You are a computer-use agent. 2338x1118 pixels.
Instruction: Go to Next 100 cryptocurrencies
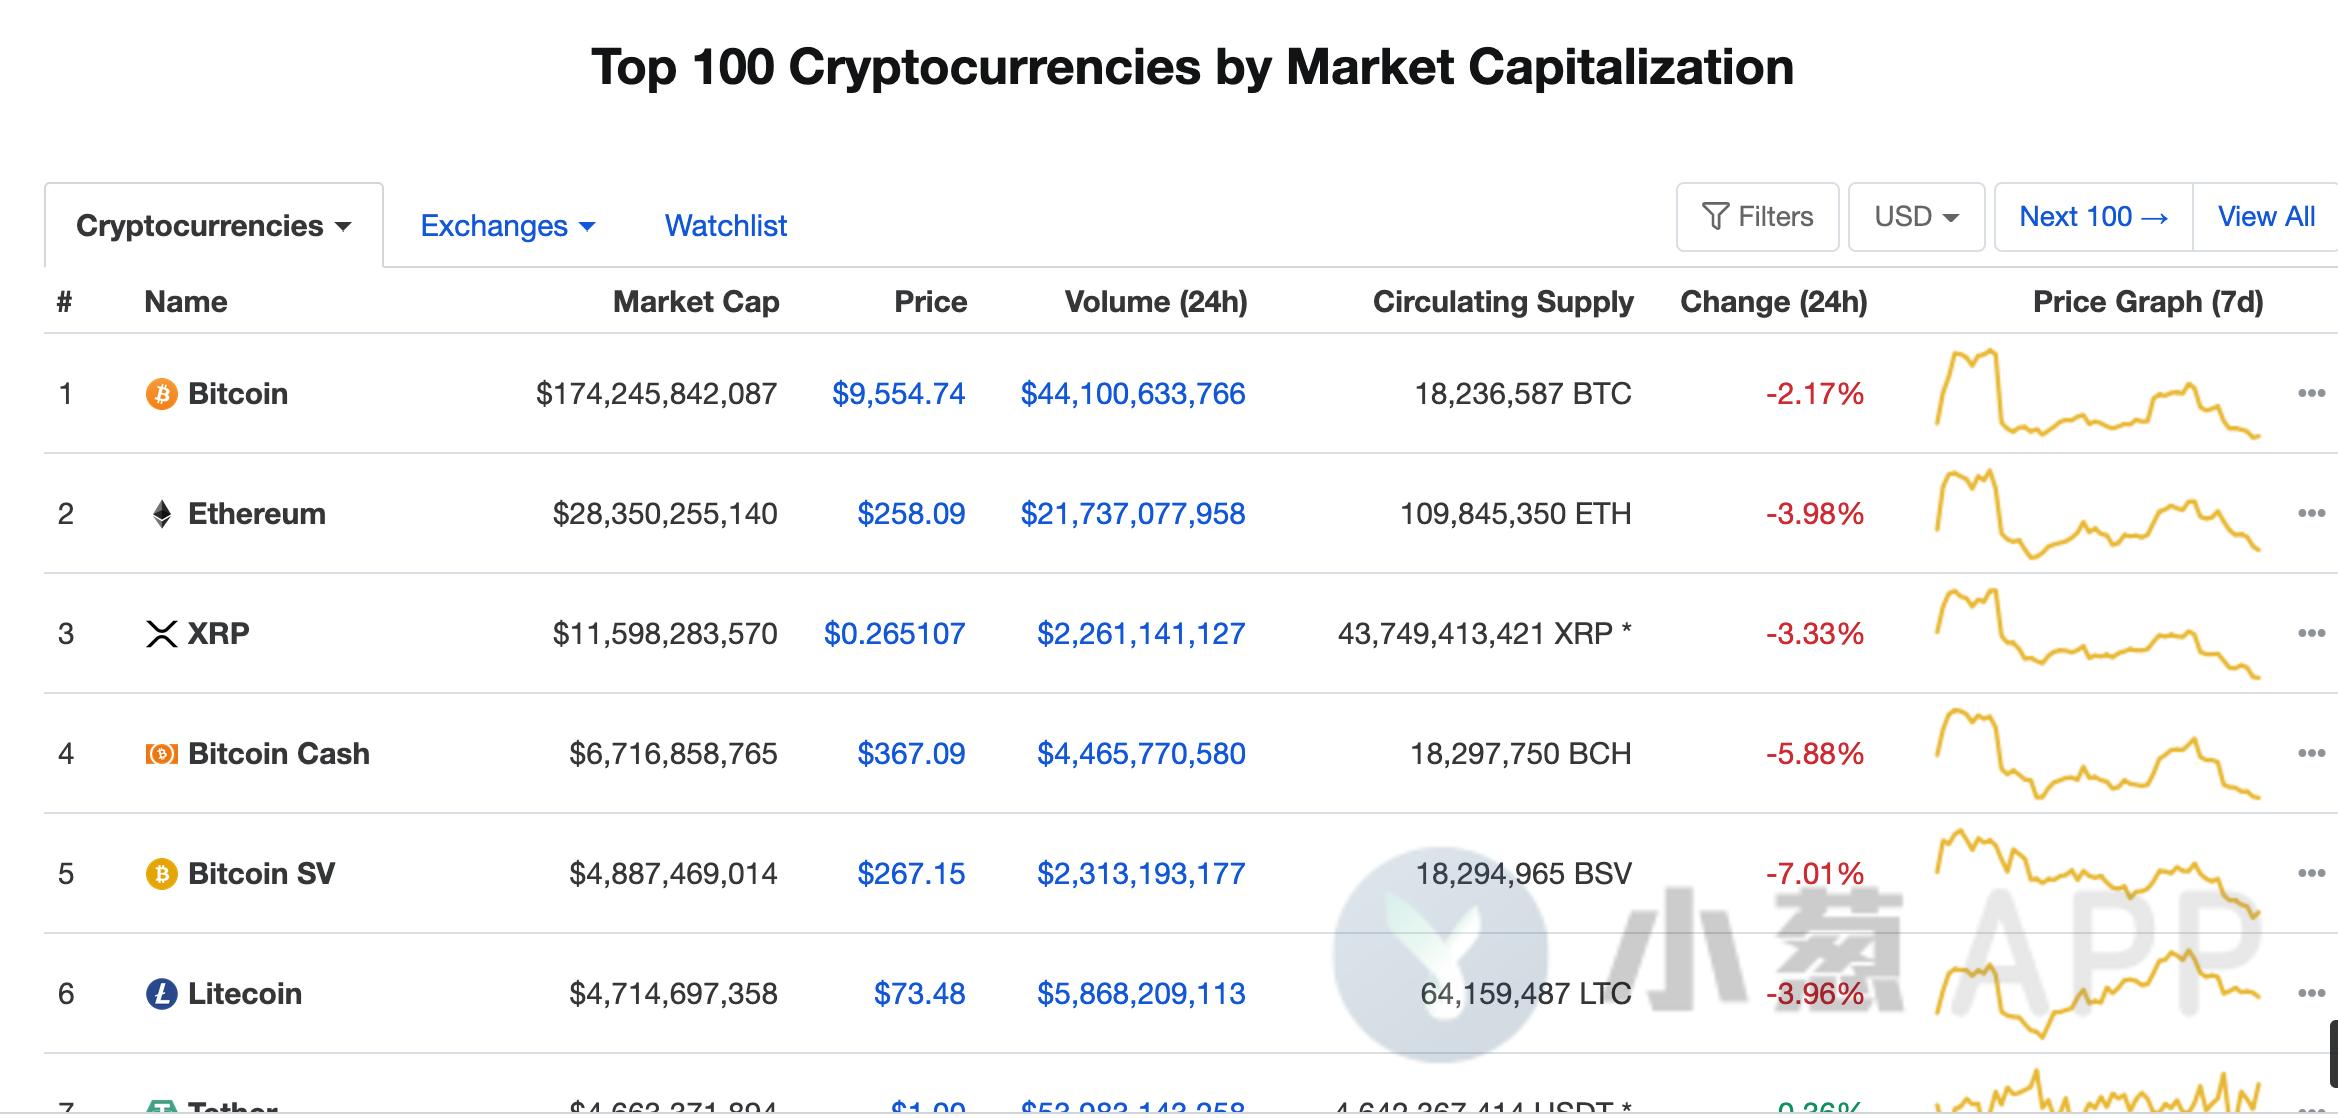pos(2093,217)
